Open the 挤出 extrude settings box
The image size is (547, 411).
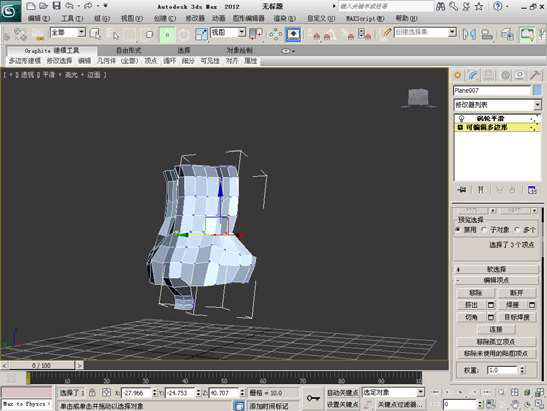[x=491, y=305]
